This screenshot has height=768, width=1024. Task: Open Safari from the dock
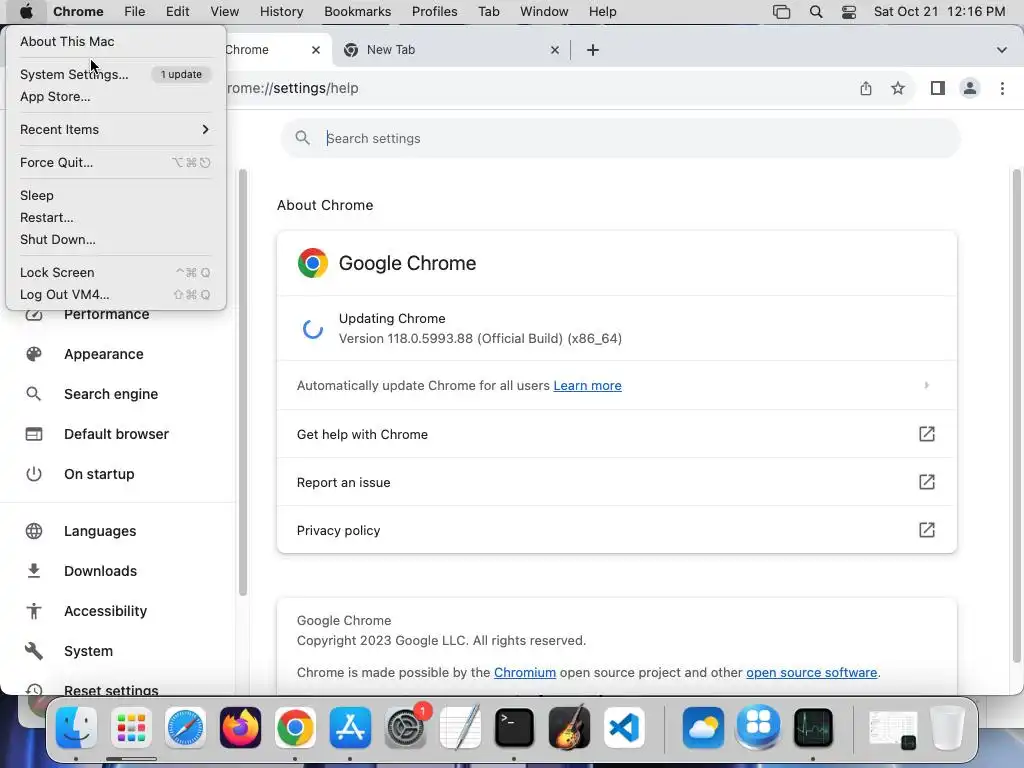pyautogui.click(x=185, y=728)
